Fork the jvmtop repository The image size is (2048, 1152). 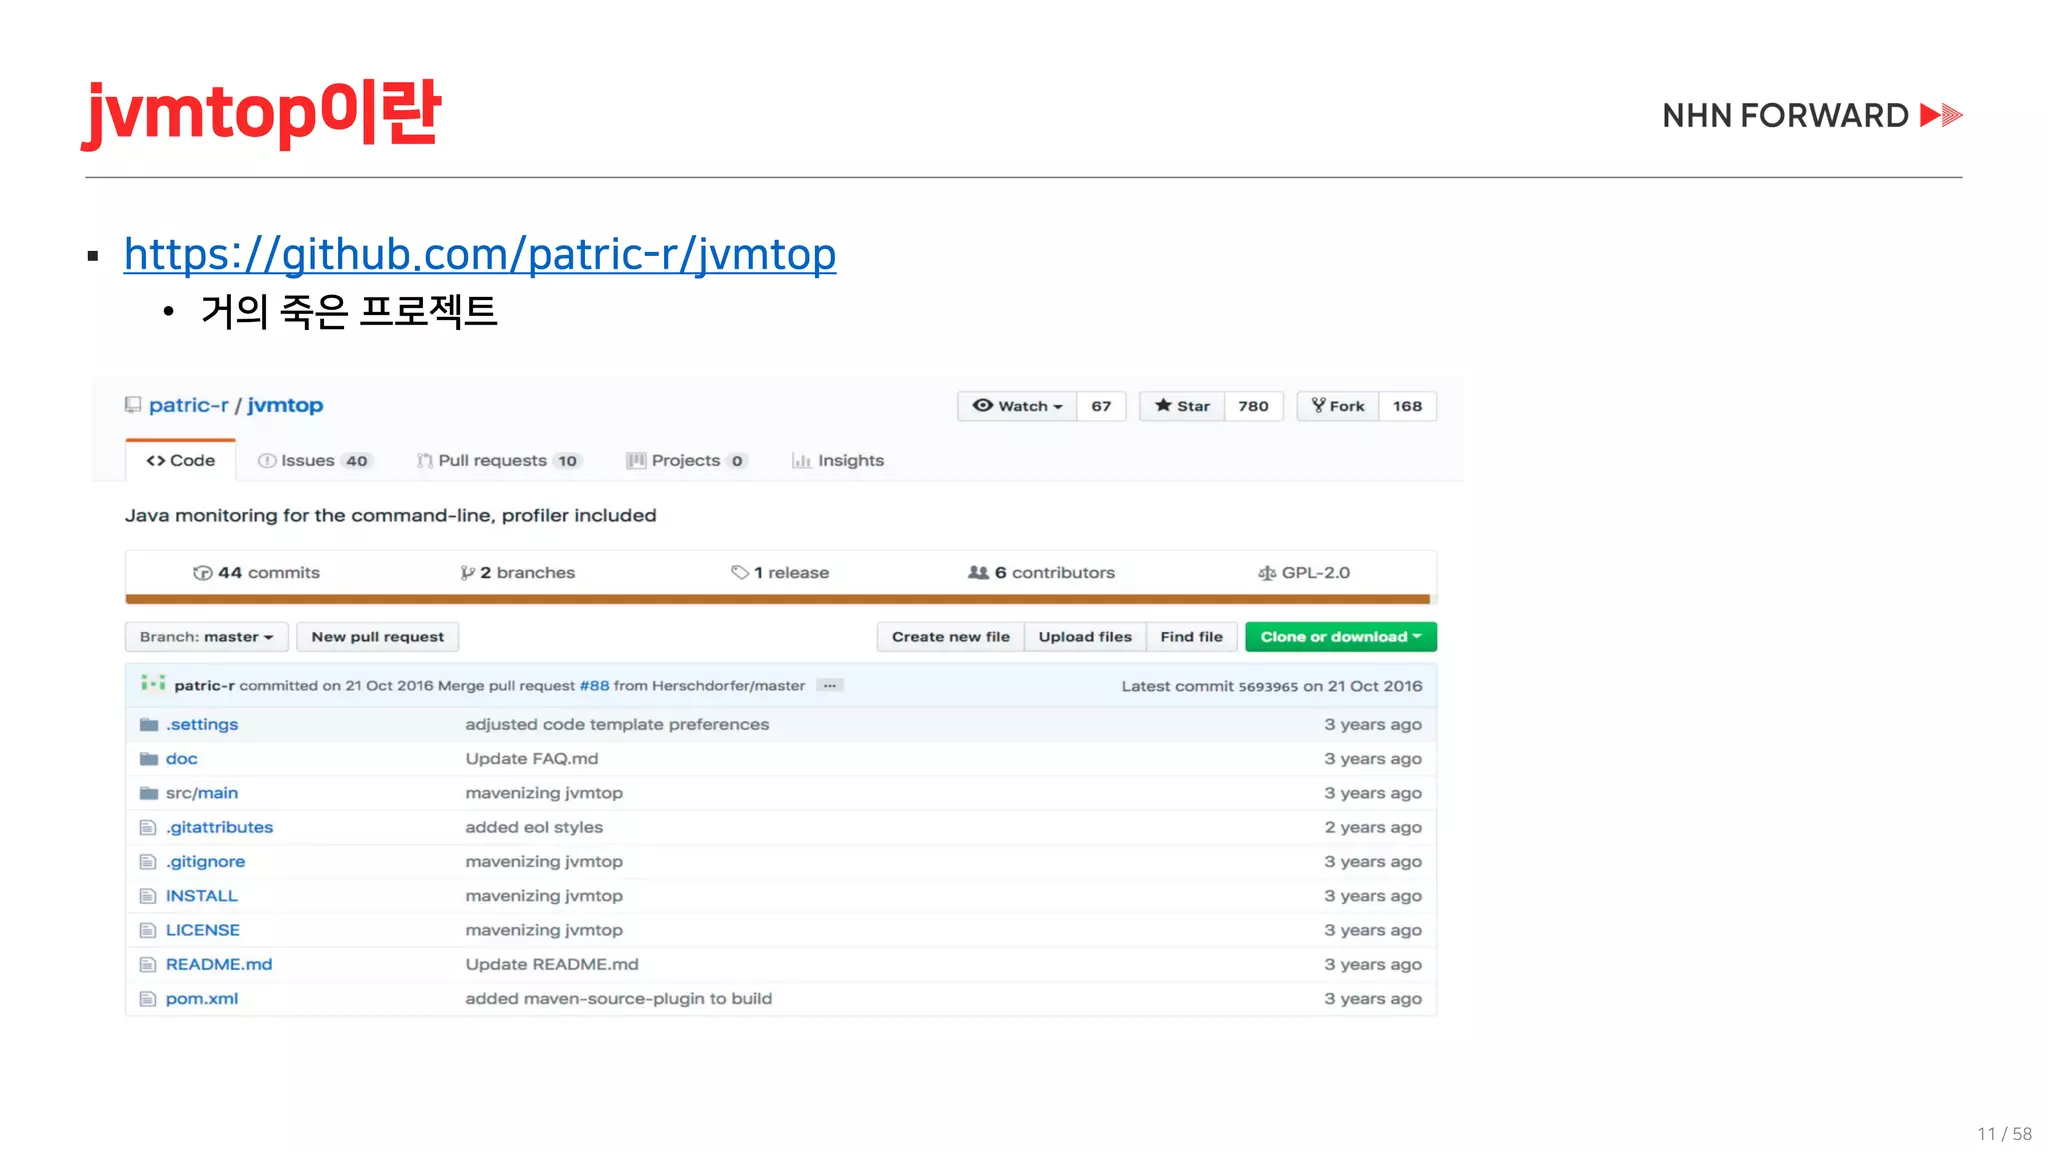point(1338,406)
